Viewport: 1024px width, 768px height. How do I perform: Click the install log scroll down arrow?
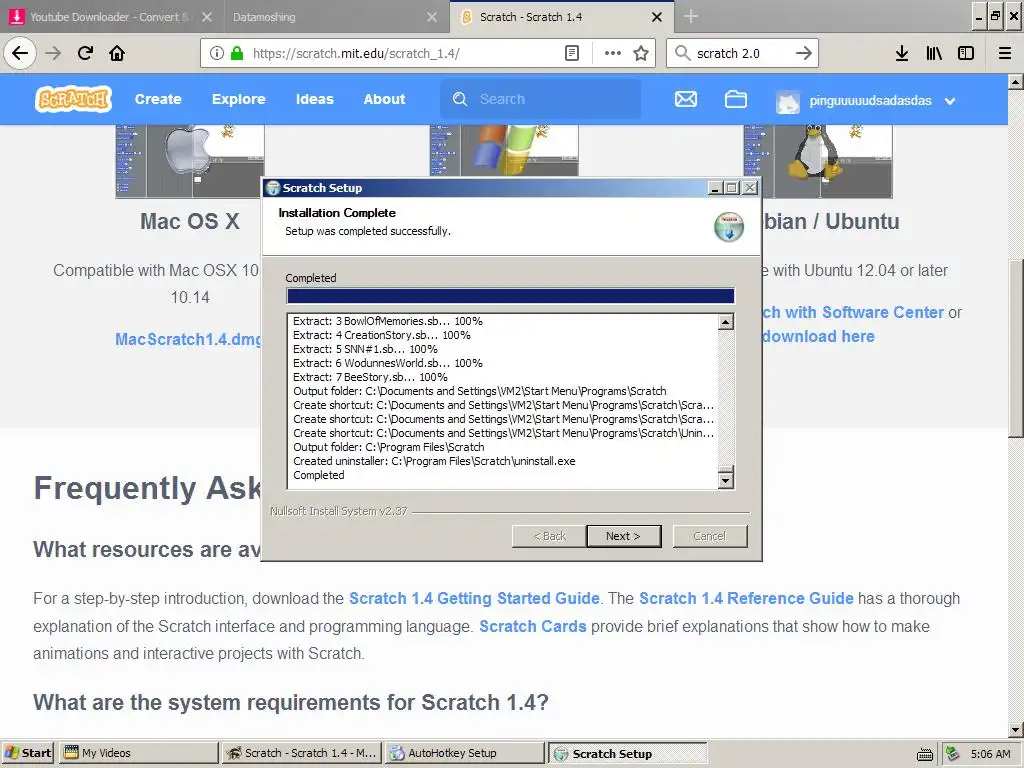click(x=726, y=481)
